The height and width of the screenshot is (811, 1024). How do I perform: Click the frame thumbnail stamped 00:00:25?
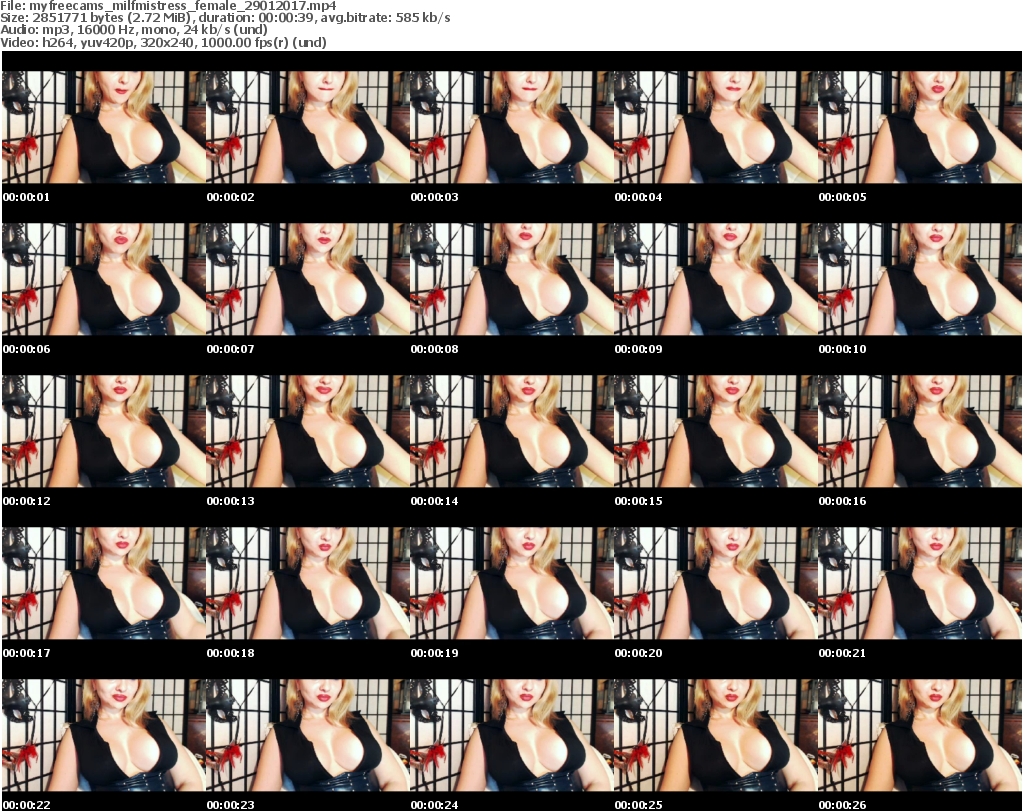716,735
